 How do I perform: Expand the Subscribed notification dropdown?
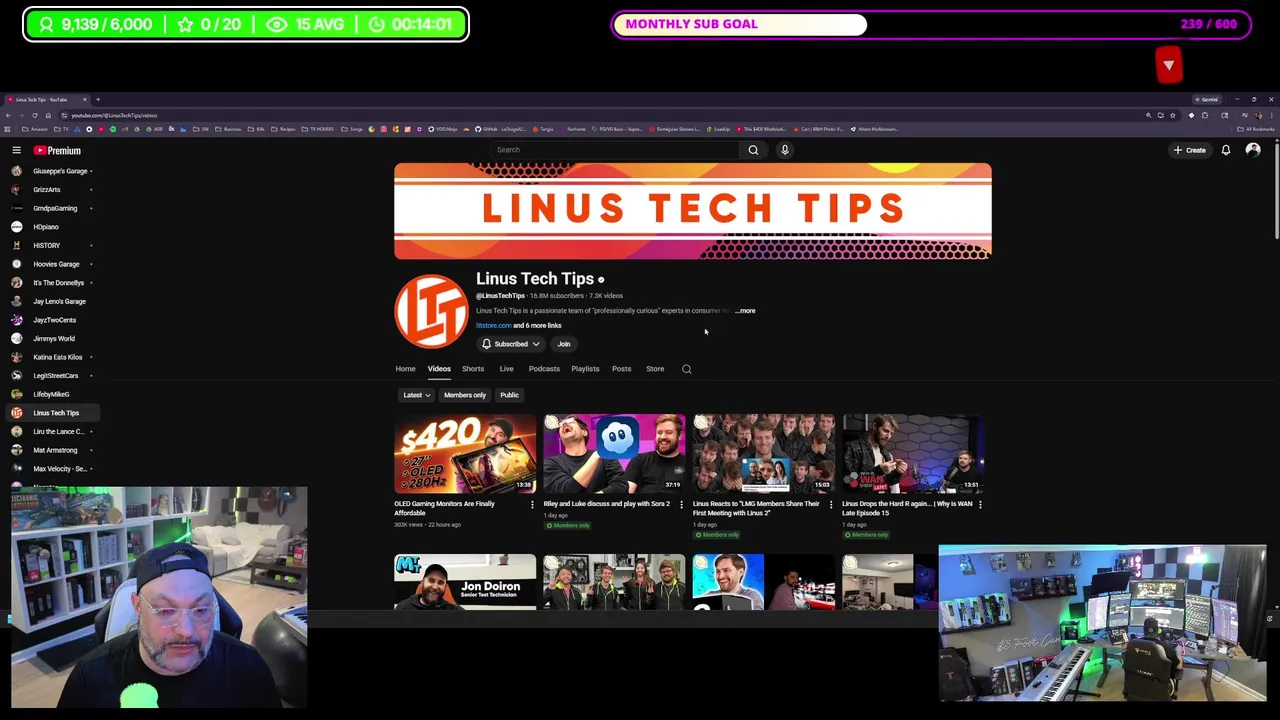pos(511,344)
